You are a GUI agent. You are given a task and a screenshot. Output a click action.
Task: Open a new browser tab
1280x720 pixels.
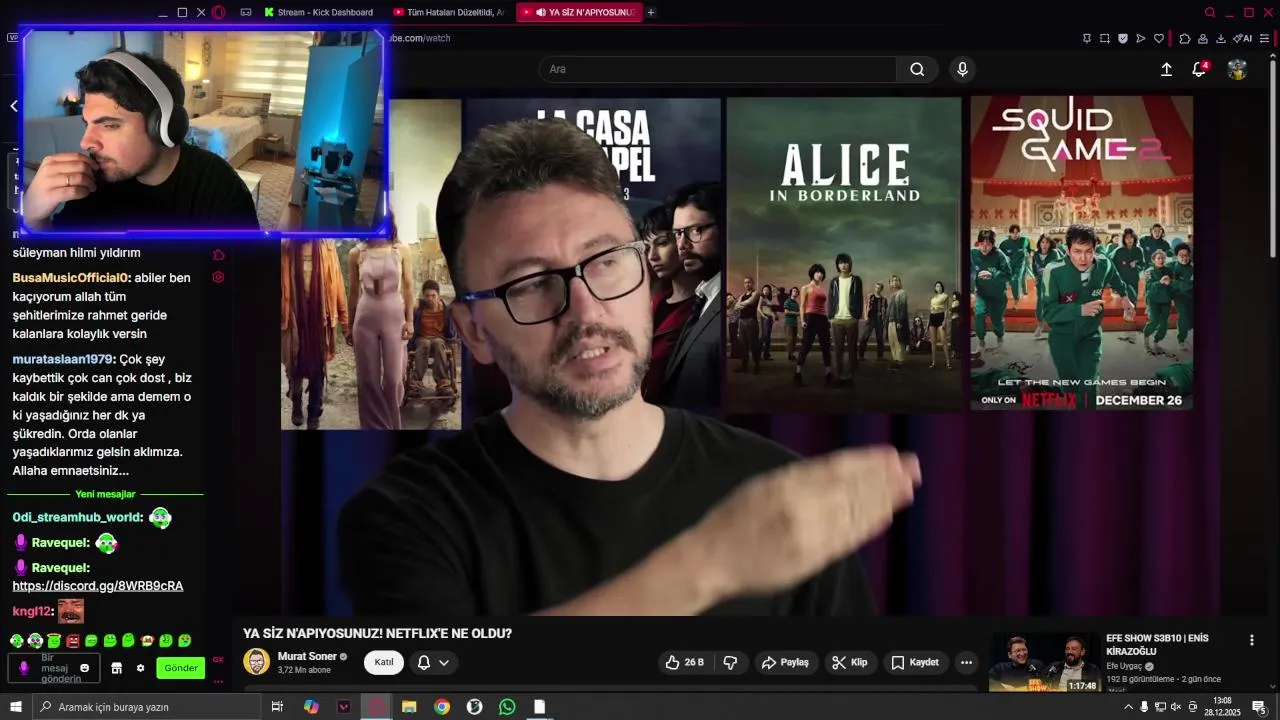651,12
